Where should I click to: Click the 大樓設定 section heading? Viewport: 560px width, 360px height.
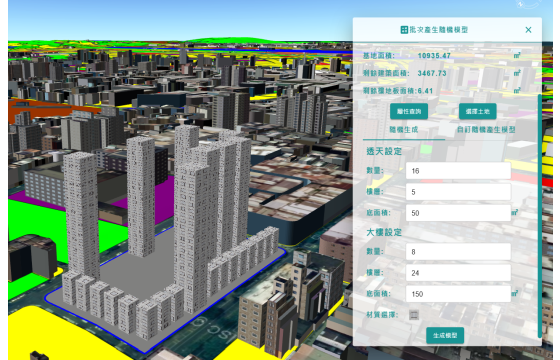(x=384, y=232)
